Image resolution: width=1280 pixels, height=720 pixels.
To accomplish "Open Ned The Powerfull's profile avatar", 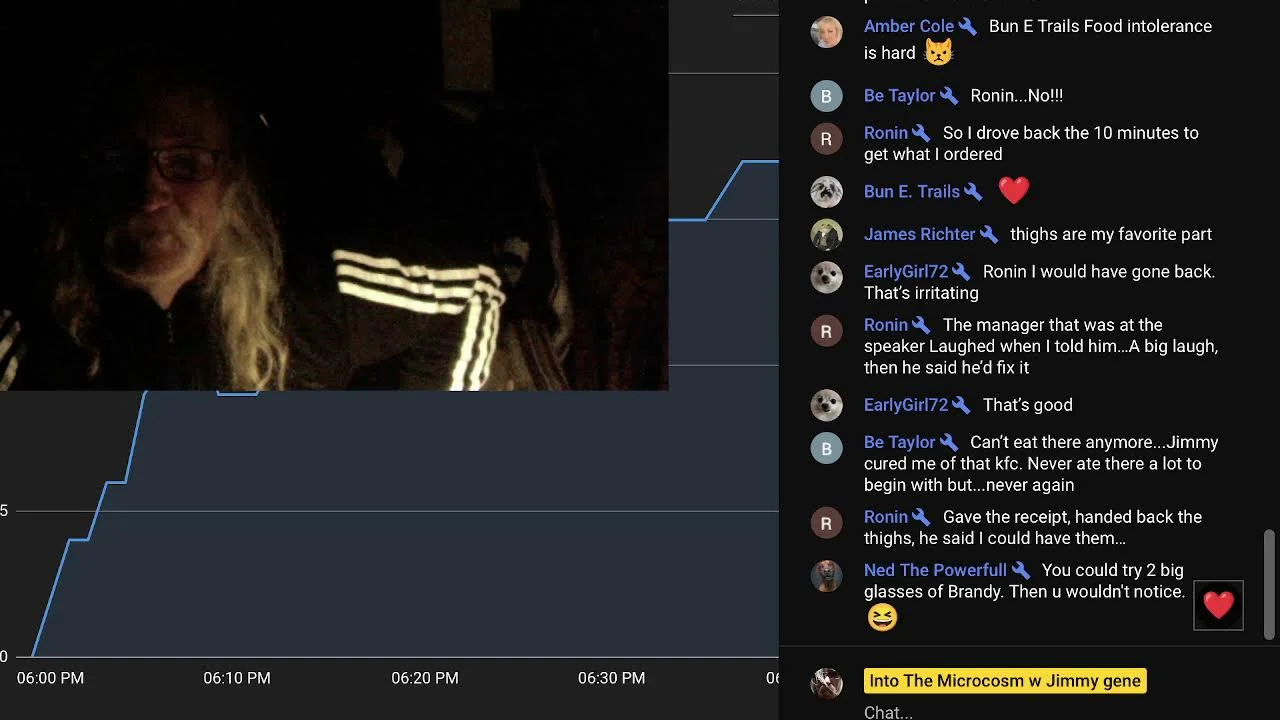I will pyautogui.click(x=826, y=576).
